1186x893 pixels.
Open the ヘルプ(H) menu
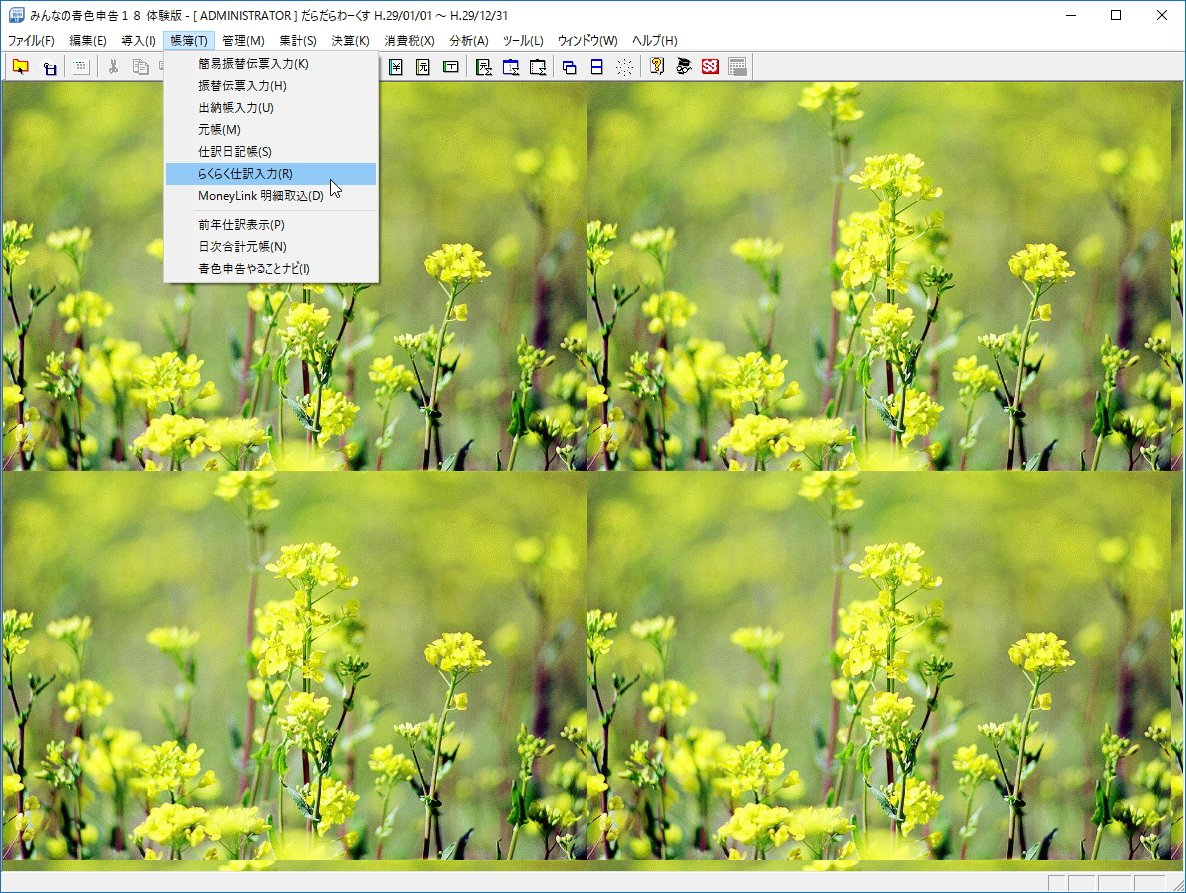point(654,41)
